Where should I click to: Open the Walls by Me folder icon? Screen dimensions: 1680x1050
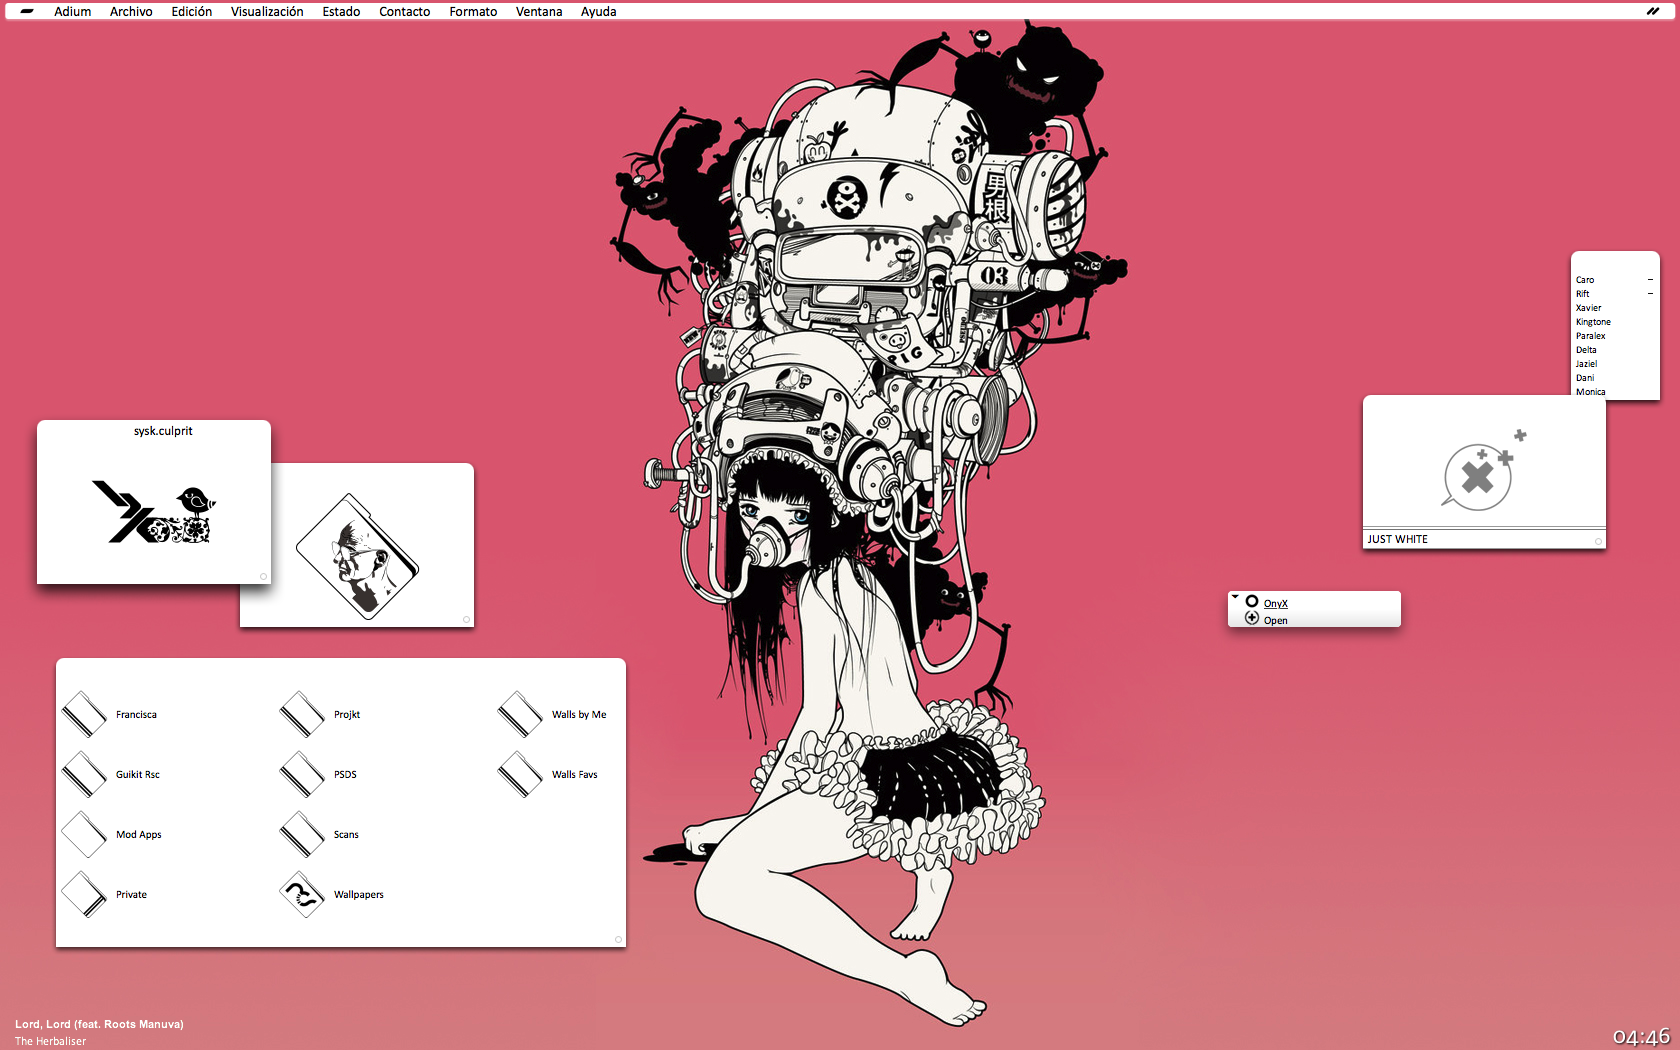coord(520,714)
